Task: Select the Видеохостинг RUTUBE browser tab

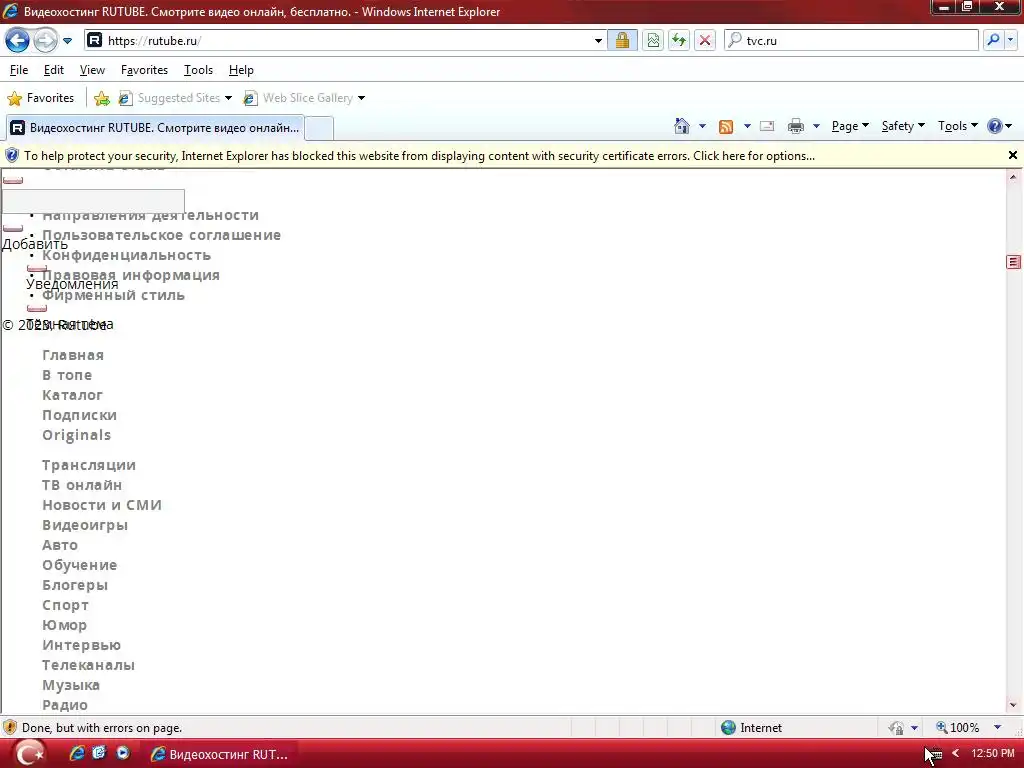Action: 155,127
